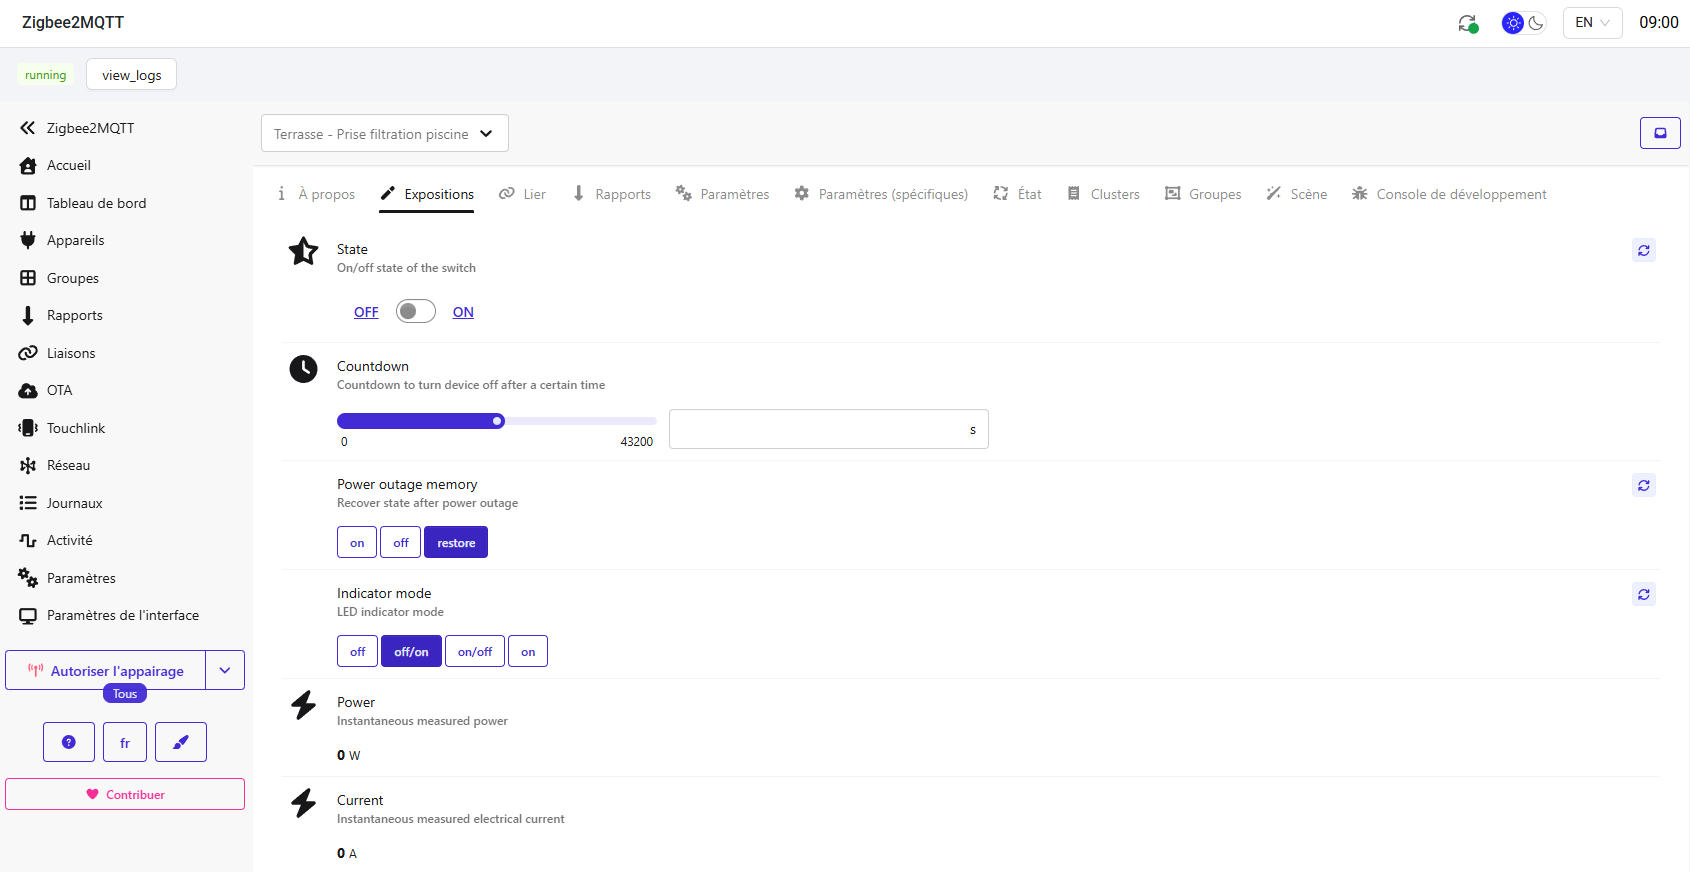Click the Countdown slider handle

[x=497, y=421]
